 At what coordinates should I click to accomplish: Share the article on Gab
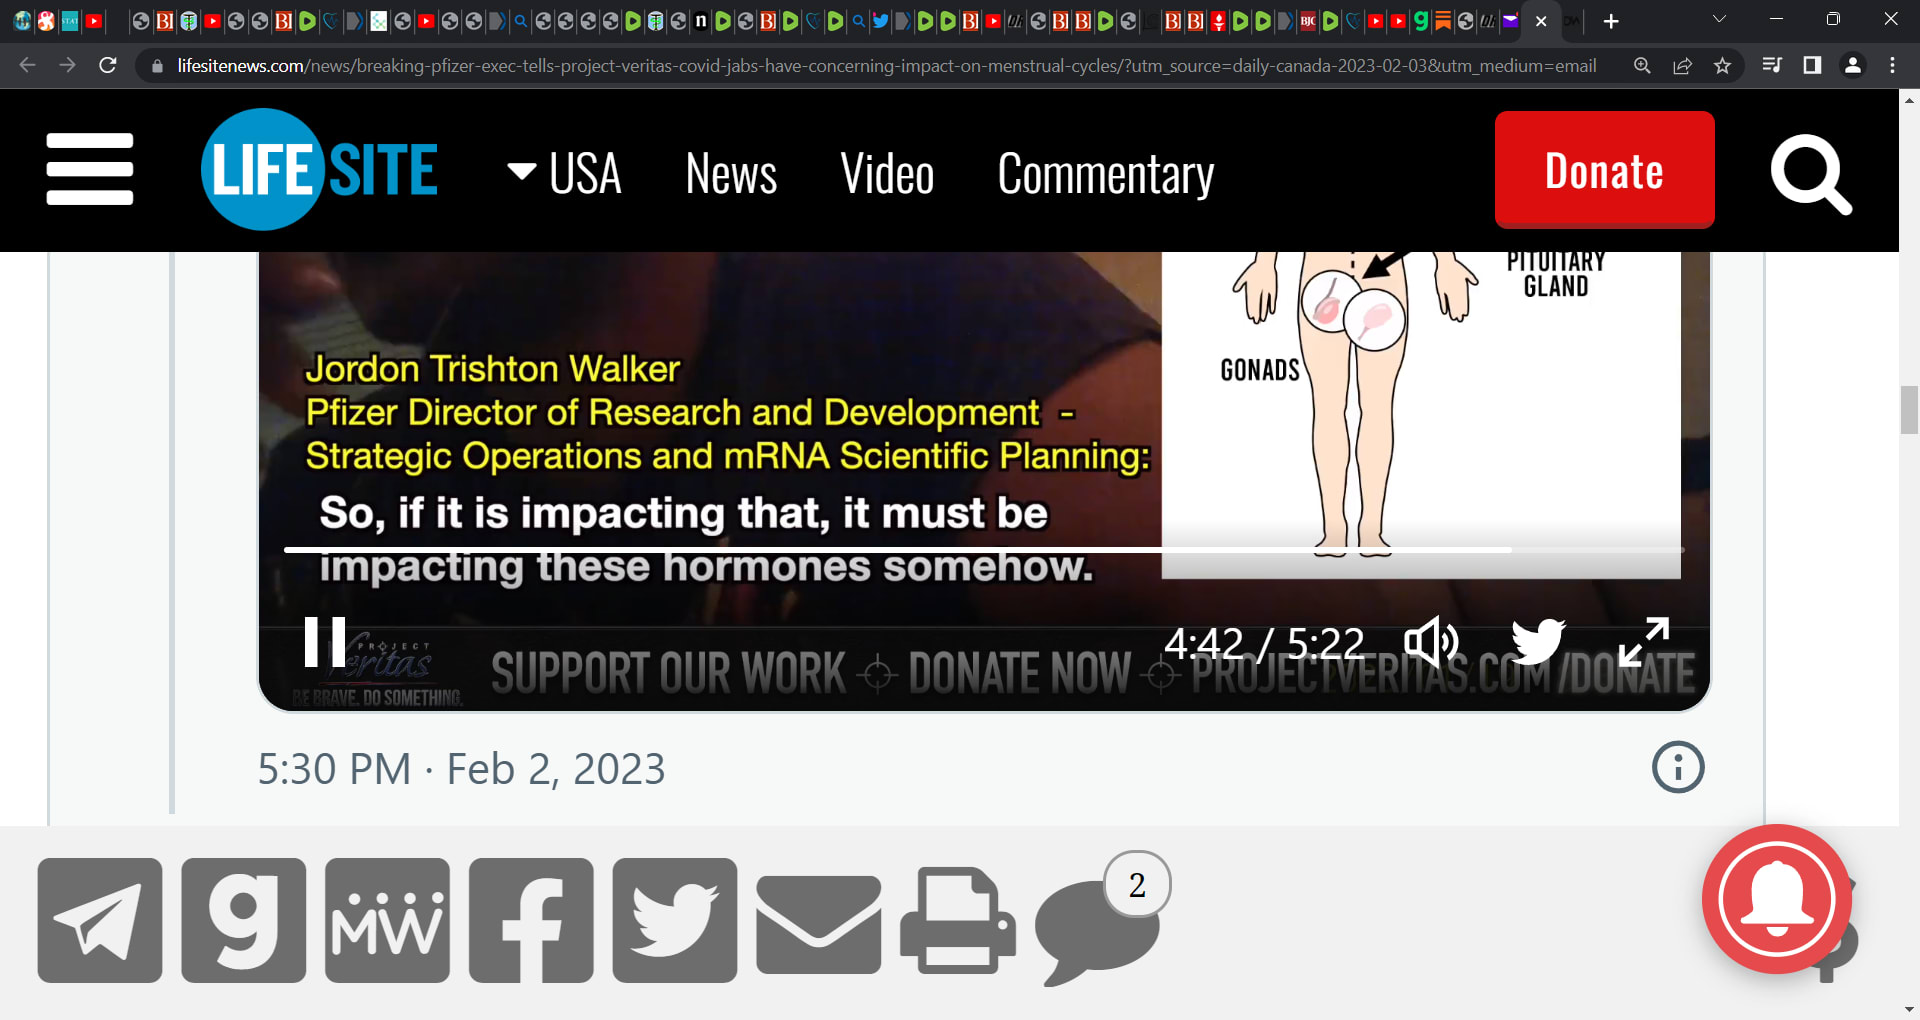coord(244,920)
